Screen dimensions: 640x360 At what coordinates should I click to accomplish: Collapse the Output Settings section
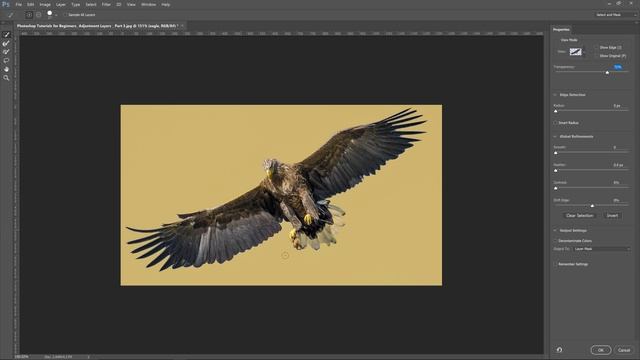555,231
